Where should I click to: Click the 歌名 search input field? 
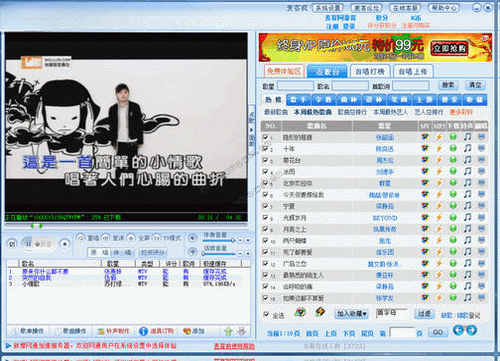[350, 86]
